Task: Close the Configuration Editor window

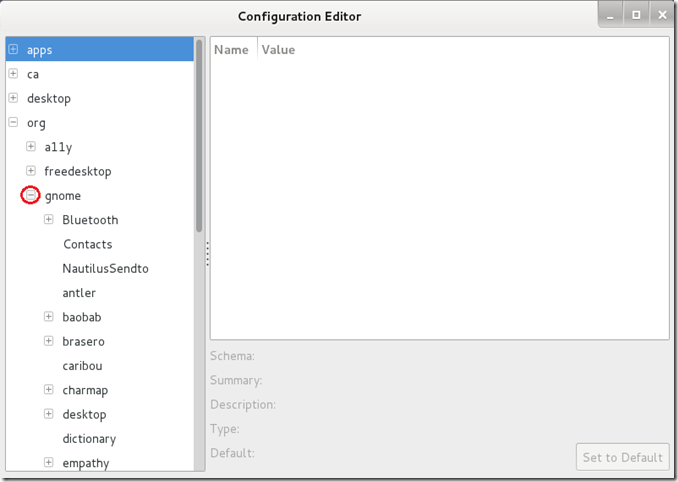Action: tap(662, 15)
